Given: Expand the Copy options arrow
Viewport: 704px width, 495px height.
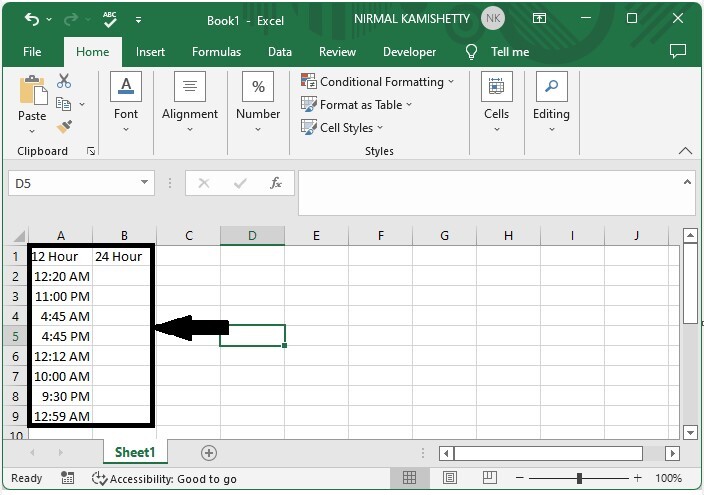Looking at the screenshot, I should pos(82,104).
